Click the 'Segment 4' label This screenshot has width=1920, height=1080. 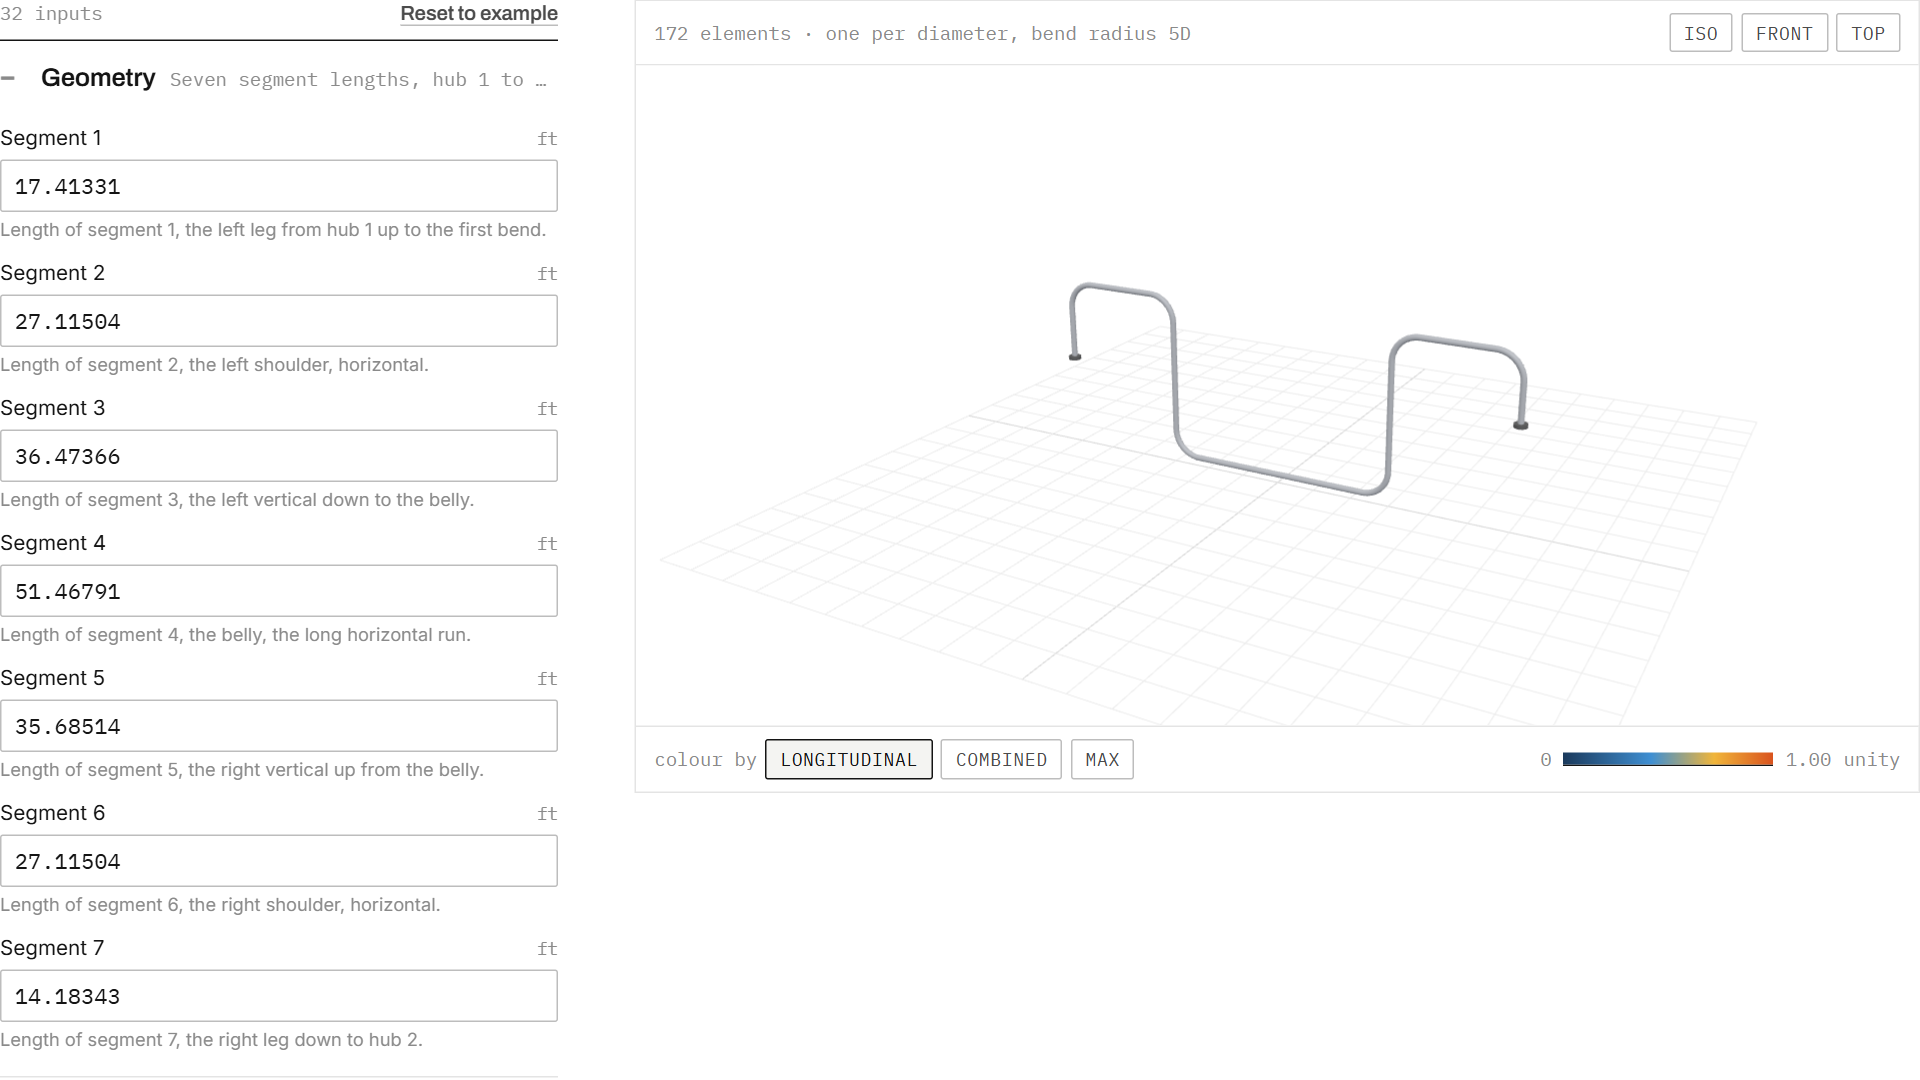tap(52, 543)
